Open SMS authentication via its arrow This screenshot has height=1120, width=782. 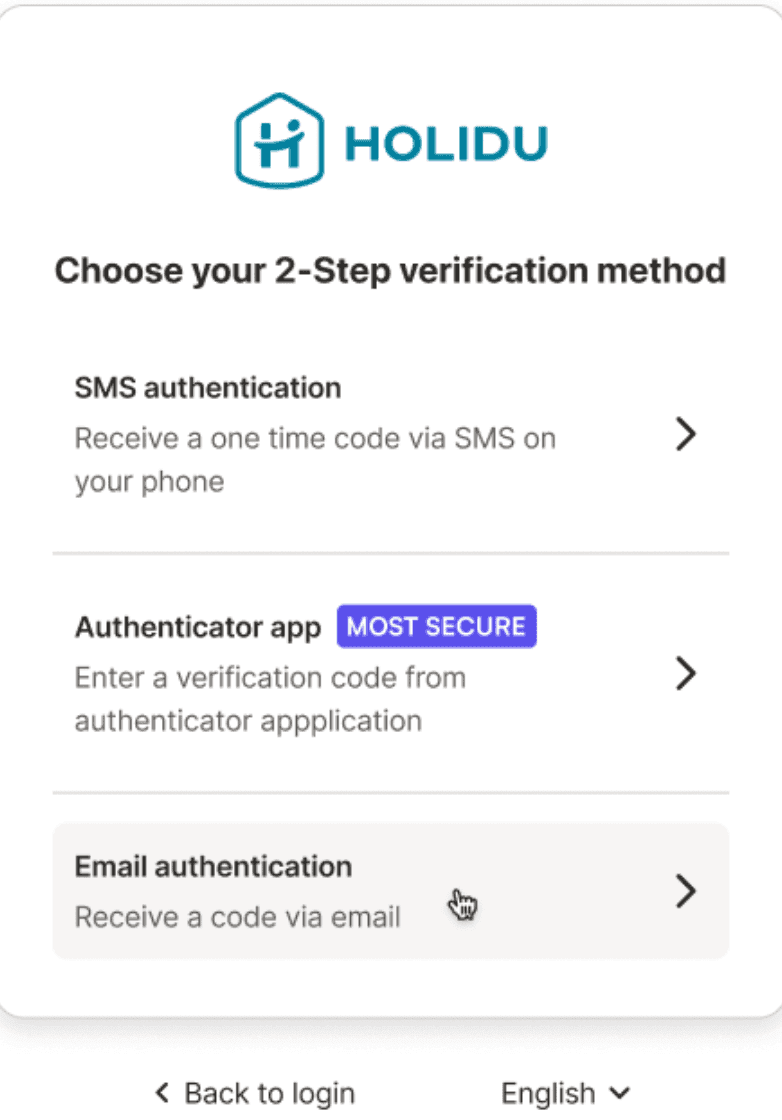[685, 435]
